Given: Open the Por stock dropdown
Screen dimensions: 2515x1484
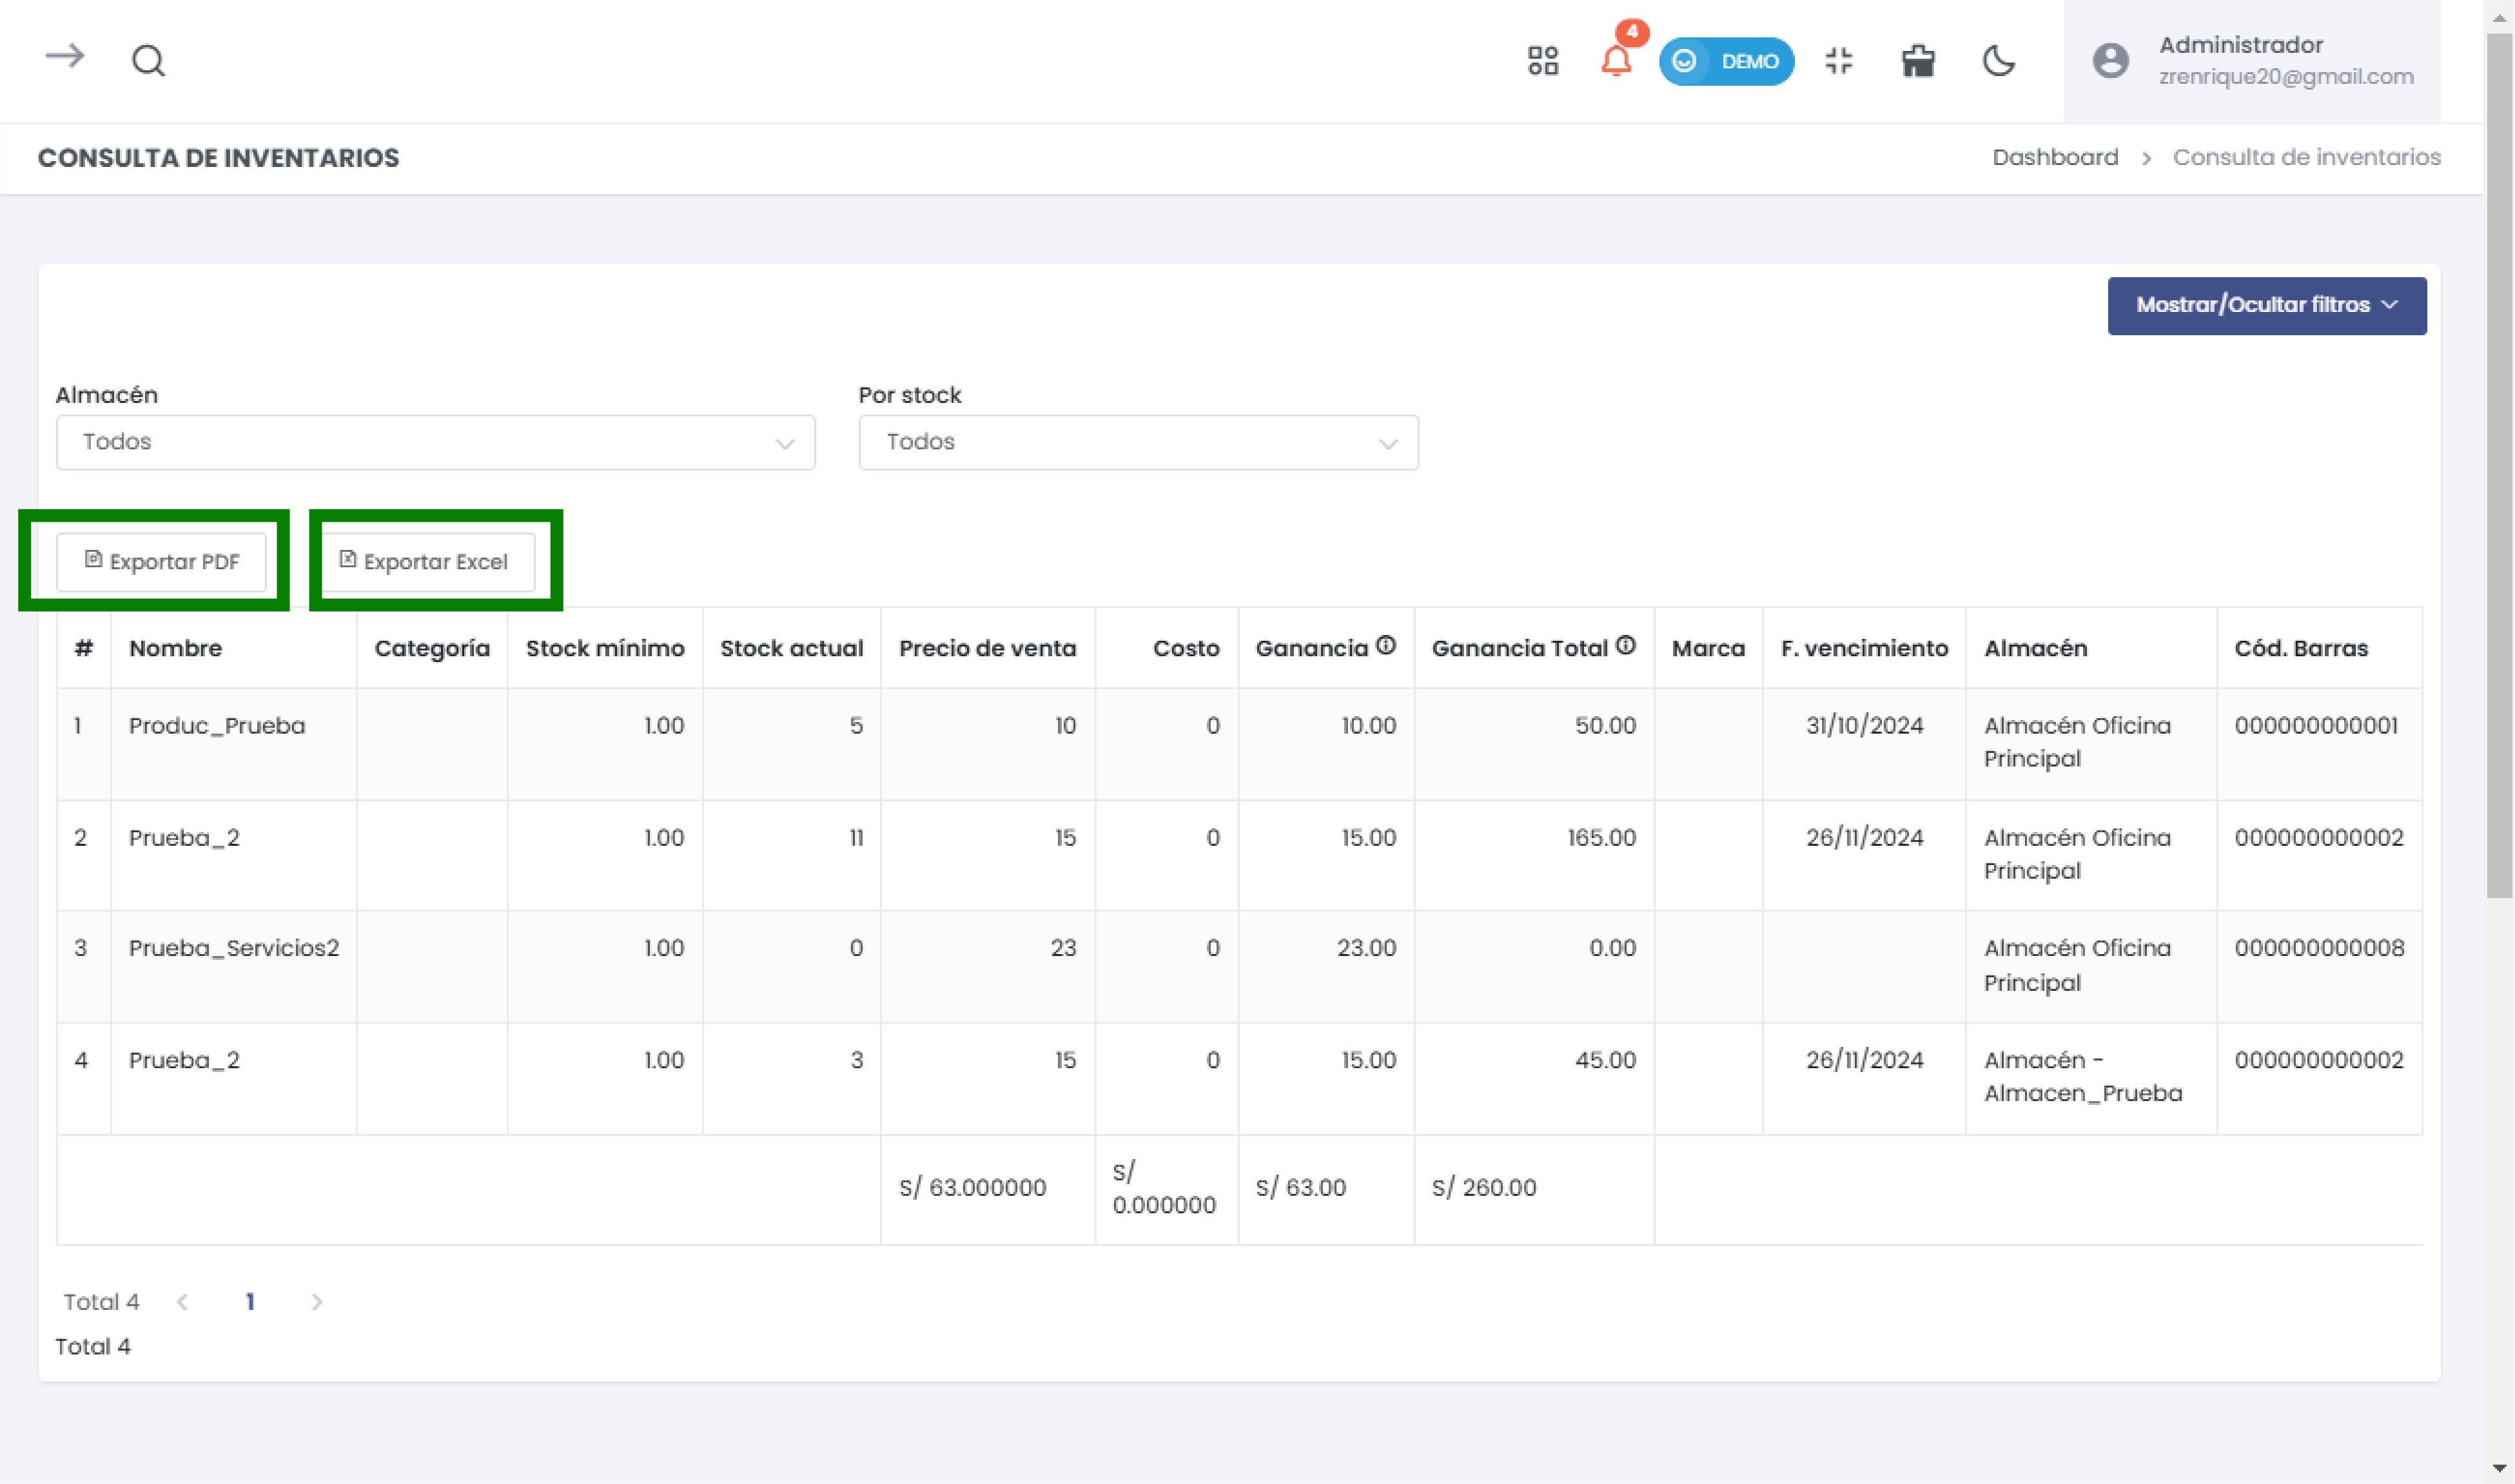Looking at the screenshot, I should pyautogui.click(x=1138, y=442).
